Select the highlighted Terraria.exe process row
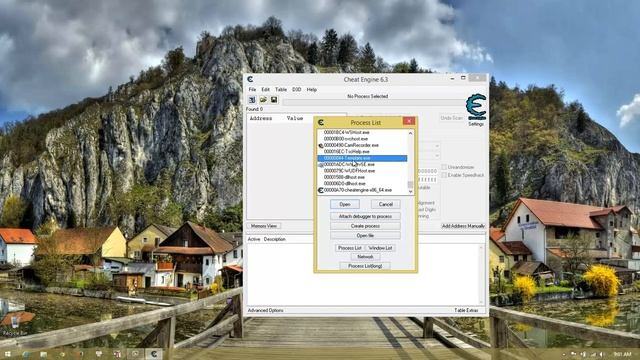 point(362,158)
